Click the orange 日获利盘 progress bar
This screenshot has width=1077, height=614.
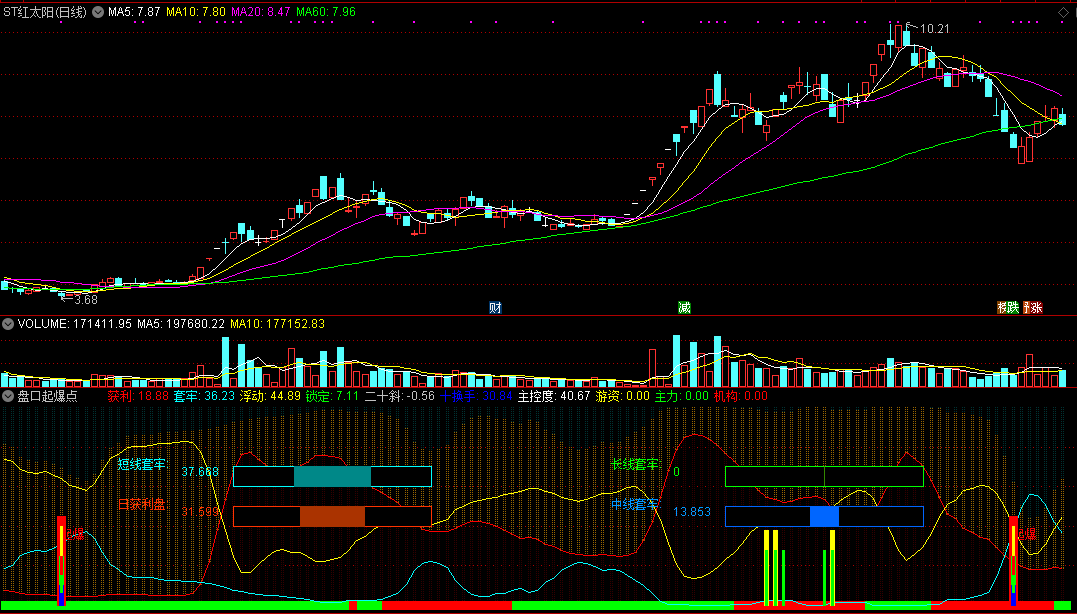[332, 516]
